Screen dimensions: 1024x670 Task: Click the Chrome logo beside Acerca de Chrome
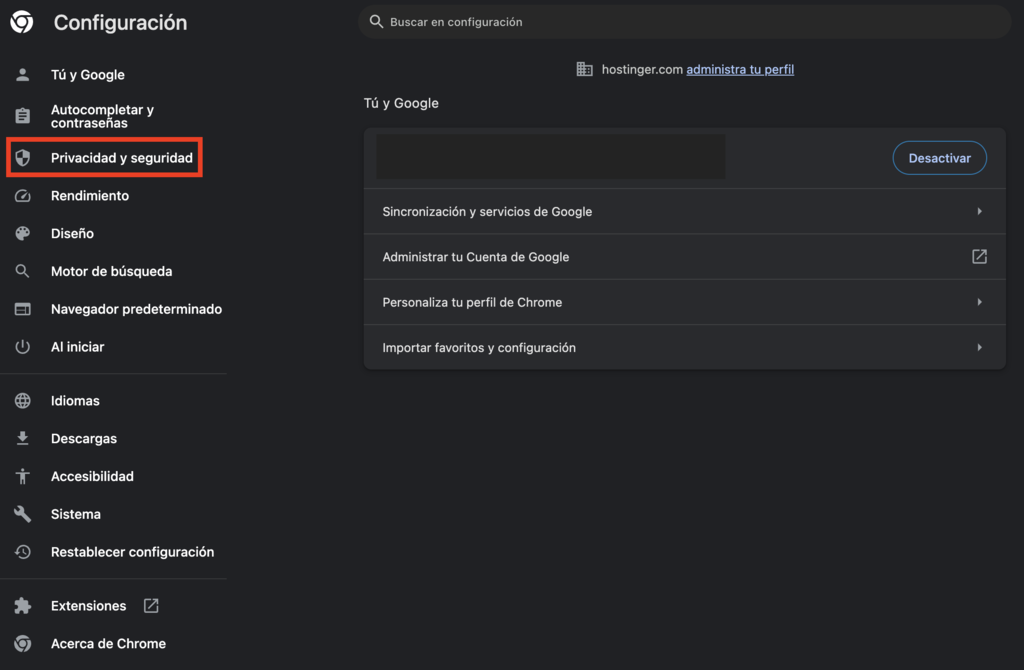[x=24, y=644]
